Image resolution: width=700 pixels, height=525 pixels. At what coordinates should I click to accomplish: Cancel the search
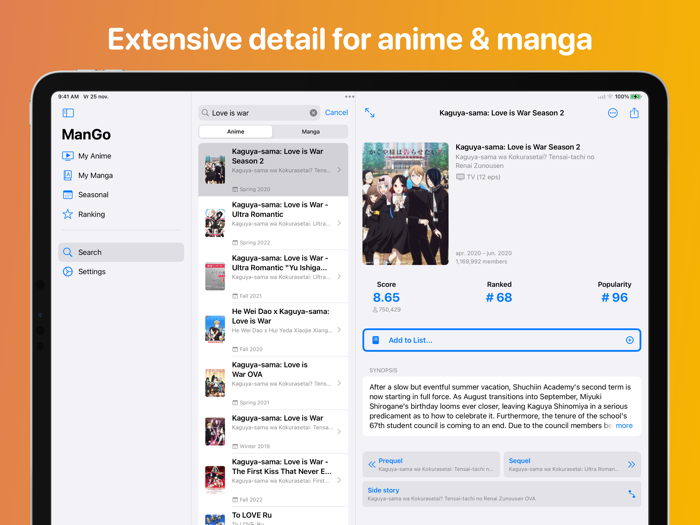(336, 112)
